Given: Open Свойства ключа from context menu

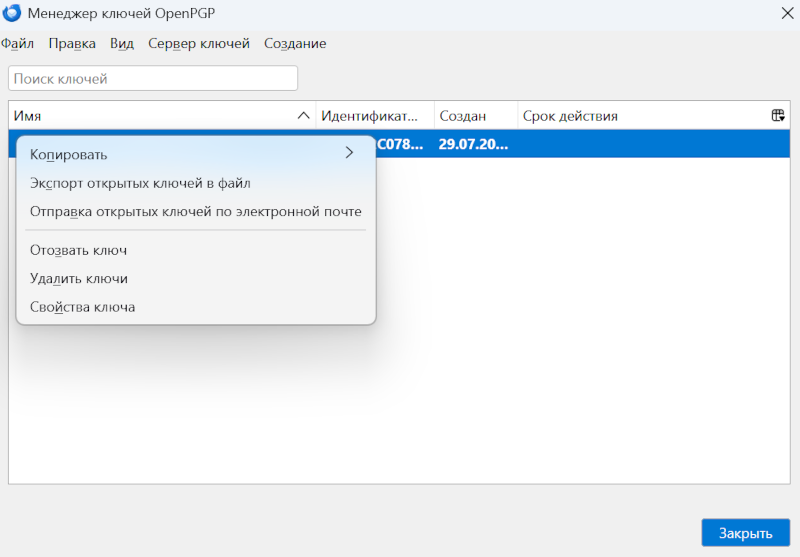Looking at the screenshot, I should (196, 307).
